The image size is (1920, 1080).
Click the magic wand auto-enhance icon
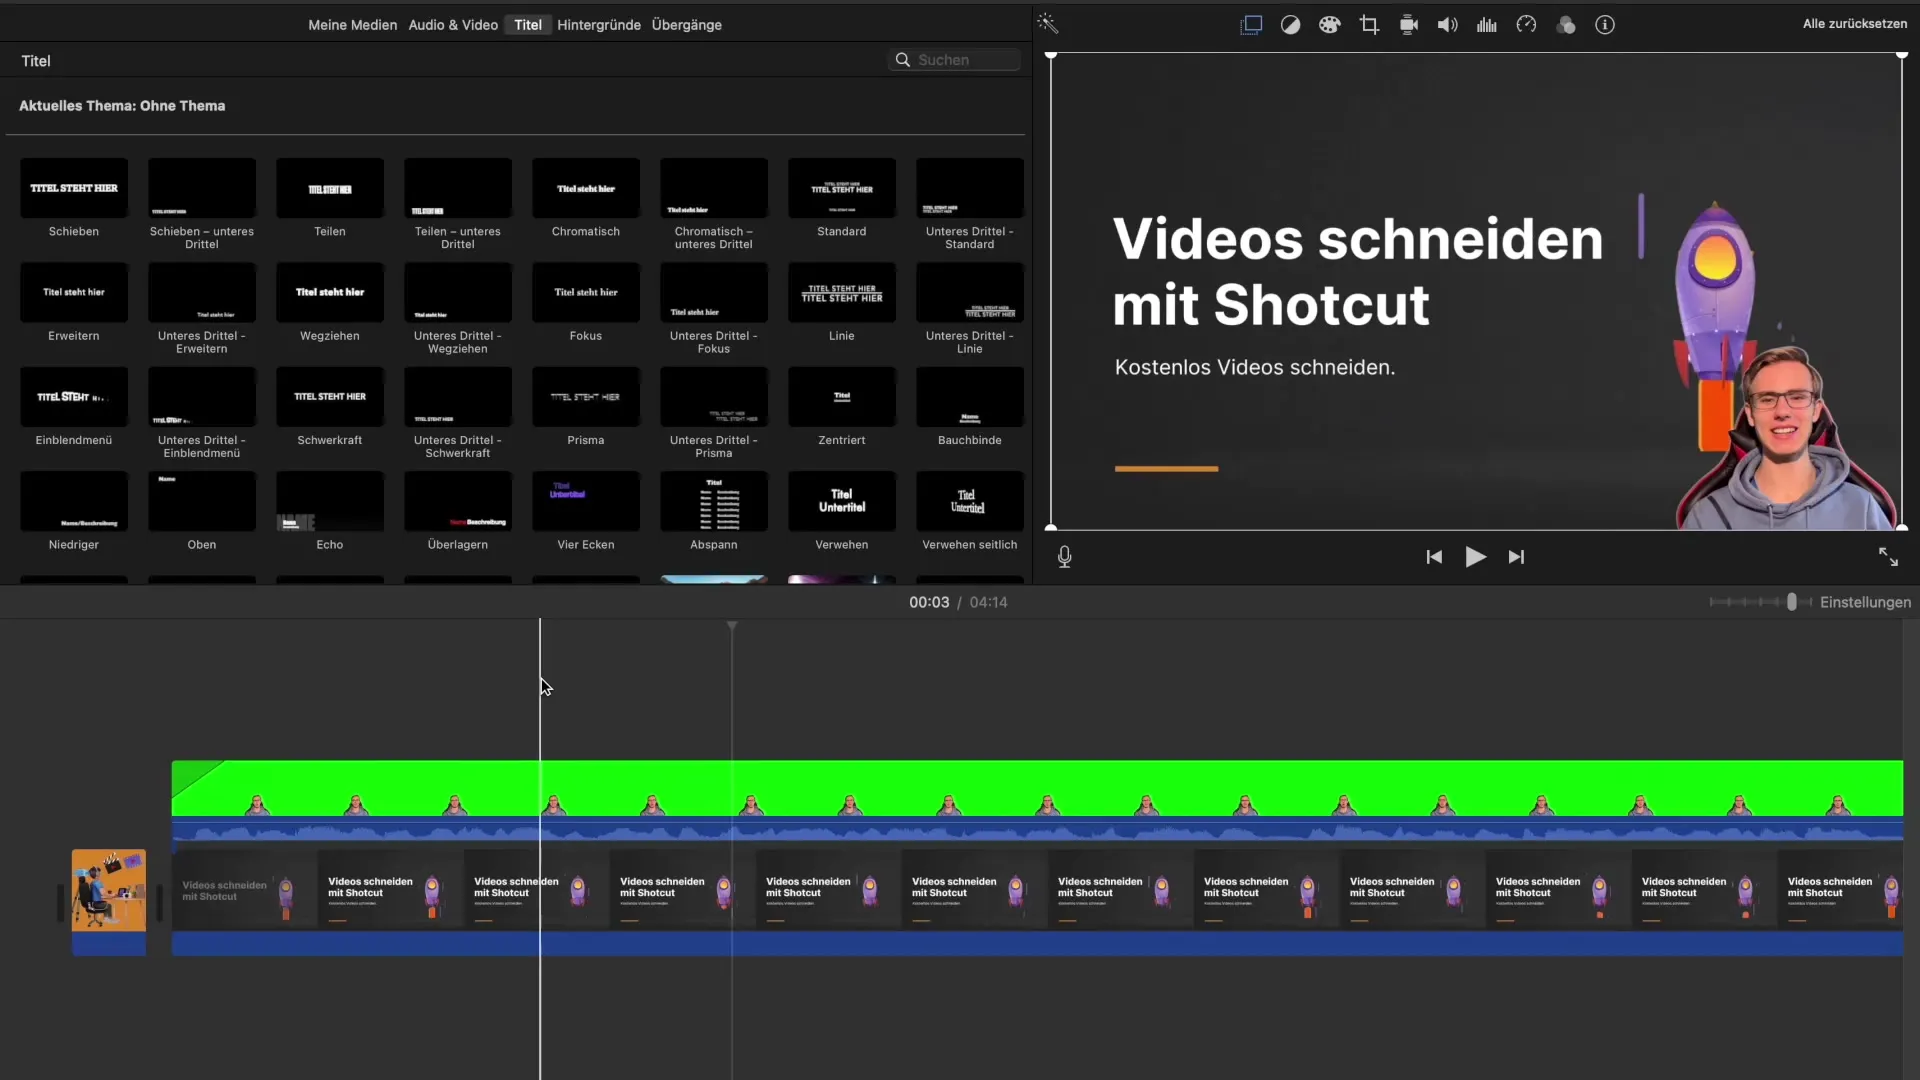click(1047, 24)
